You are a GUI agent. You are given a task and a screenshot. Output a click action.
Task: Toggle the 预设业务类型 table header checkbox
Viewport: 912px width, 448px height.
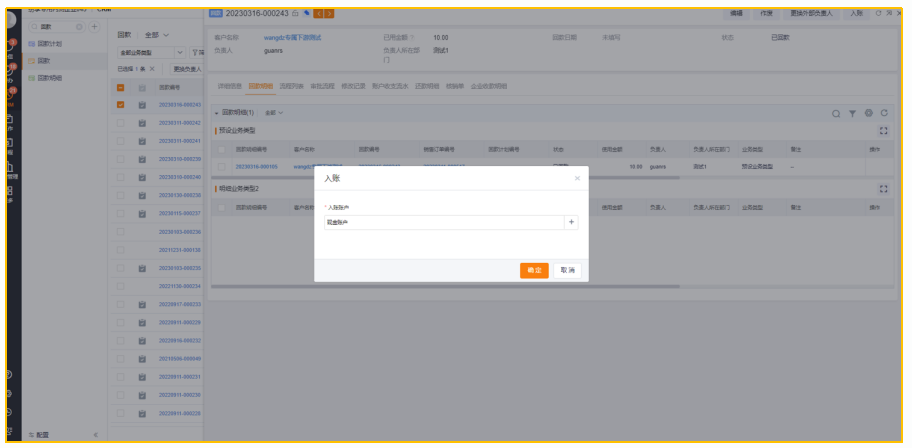pos(222,150)
